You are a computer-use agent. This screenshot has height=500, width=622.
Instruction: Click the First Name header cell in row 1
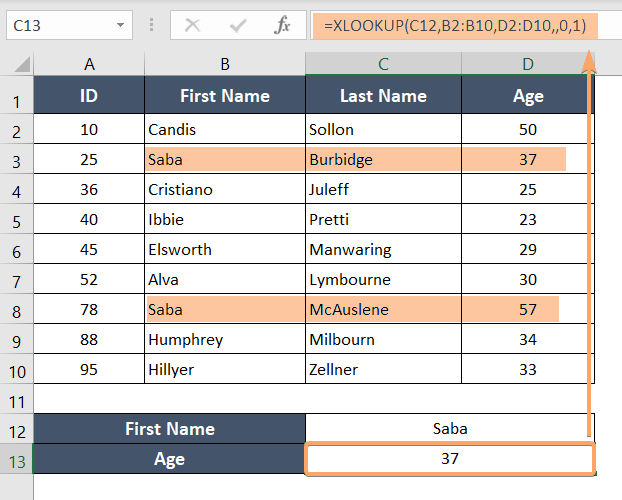coord(225,95)
